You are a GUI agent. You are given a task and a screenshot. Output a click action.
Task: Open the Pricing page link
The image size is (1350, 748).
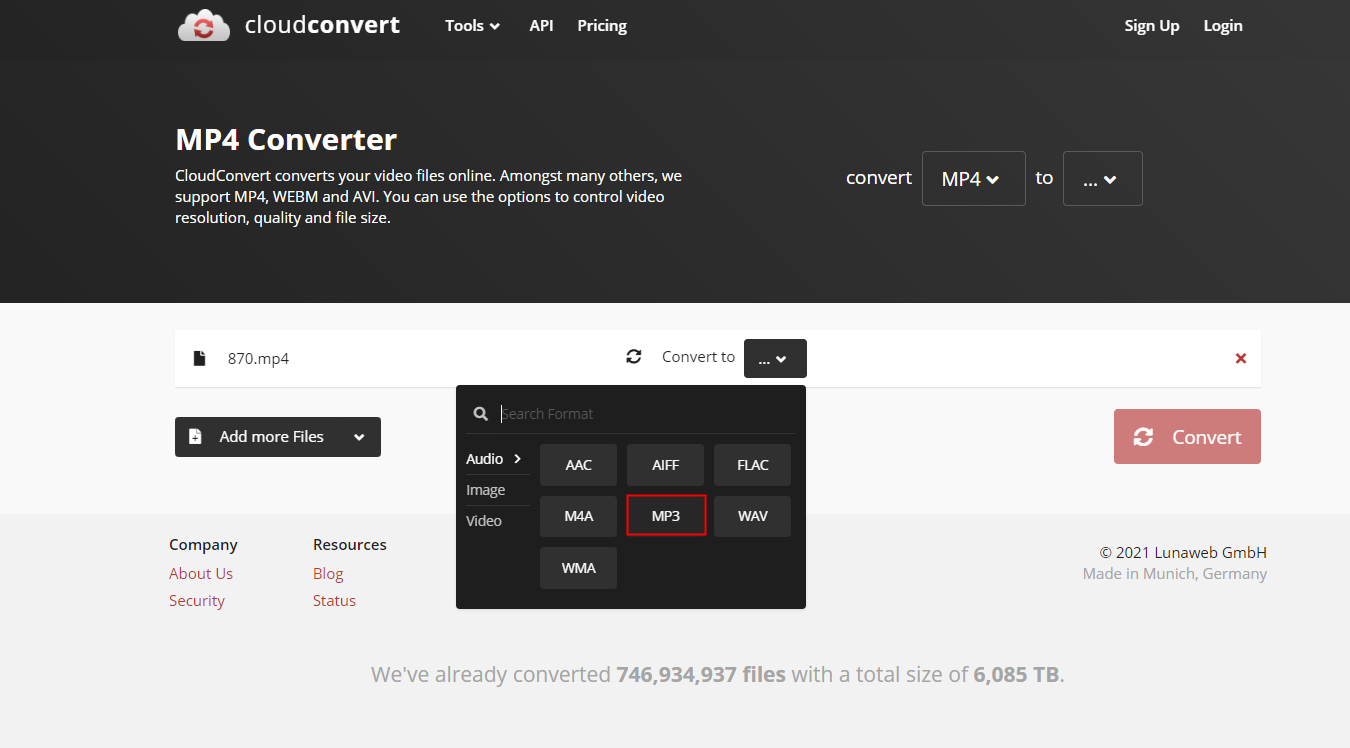[602, 26]
